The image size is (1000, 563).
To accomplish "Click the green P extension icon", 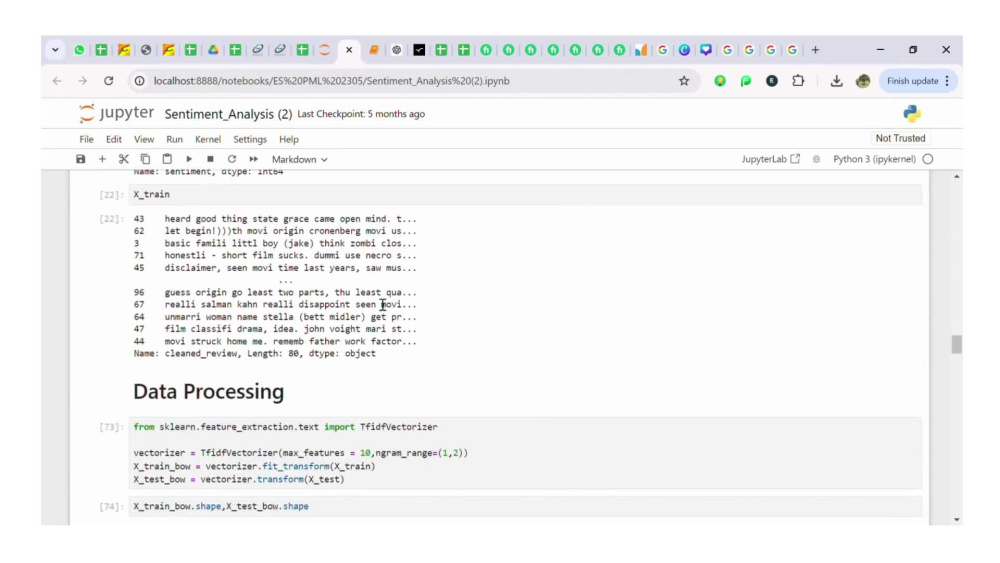I will tap(746, 81).
